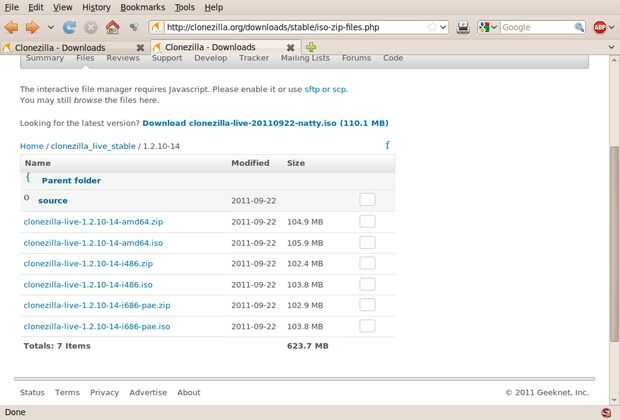
Task: Open the Support page tab
Action: click(167, 58)
